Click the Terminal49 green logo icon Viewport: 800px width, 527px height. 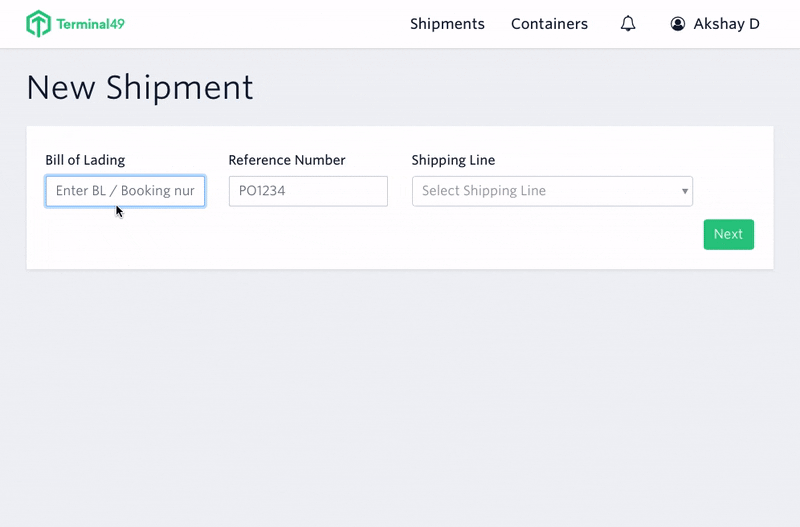coord(38,24)
